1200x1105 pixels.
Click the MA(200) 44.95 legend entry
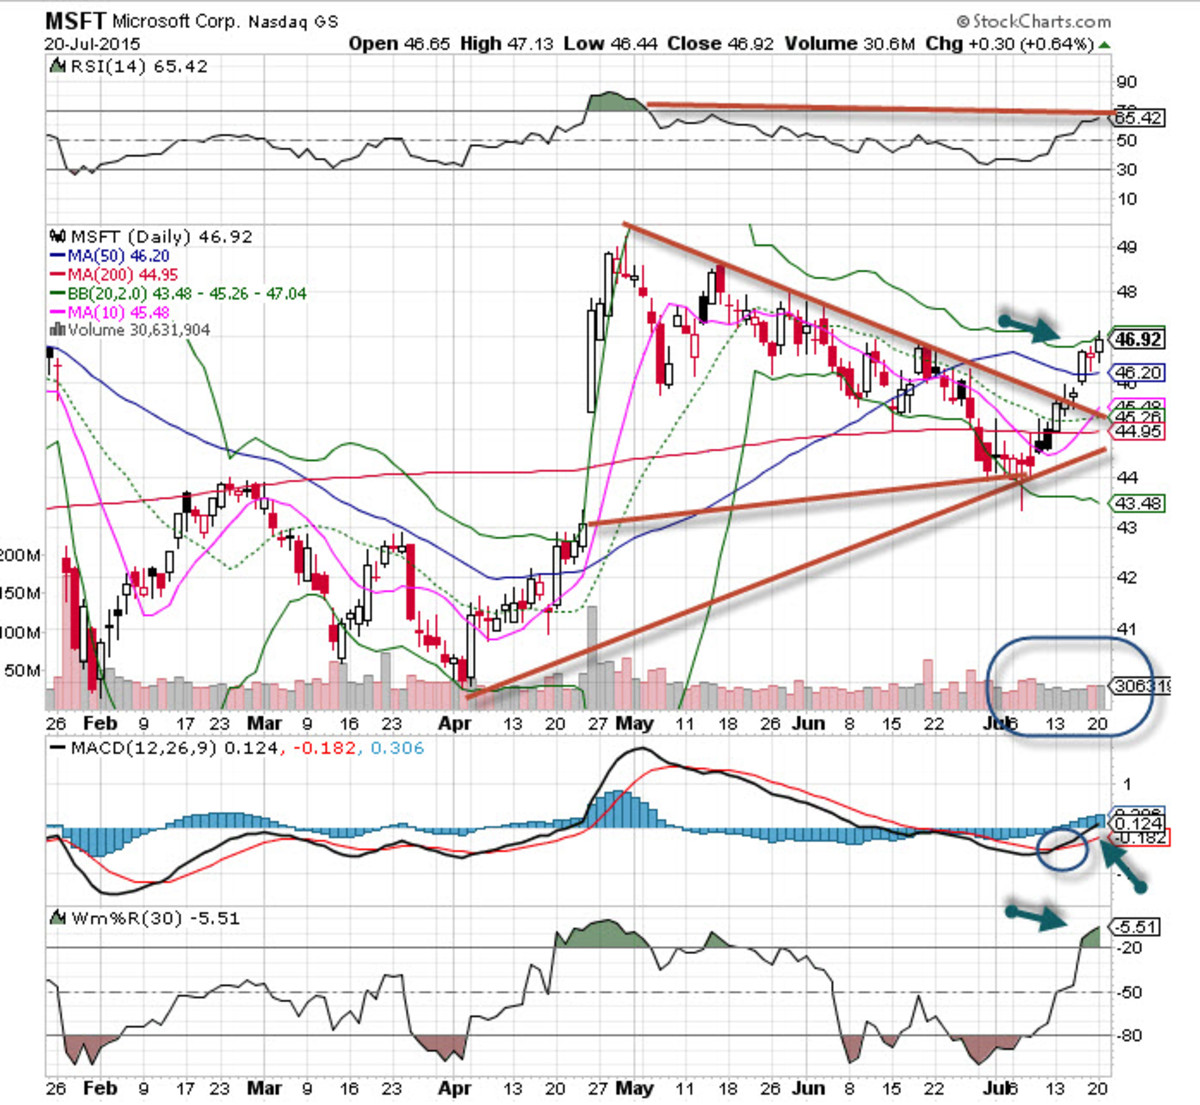tap(114, 275)
